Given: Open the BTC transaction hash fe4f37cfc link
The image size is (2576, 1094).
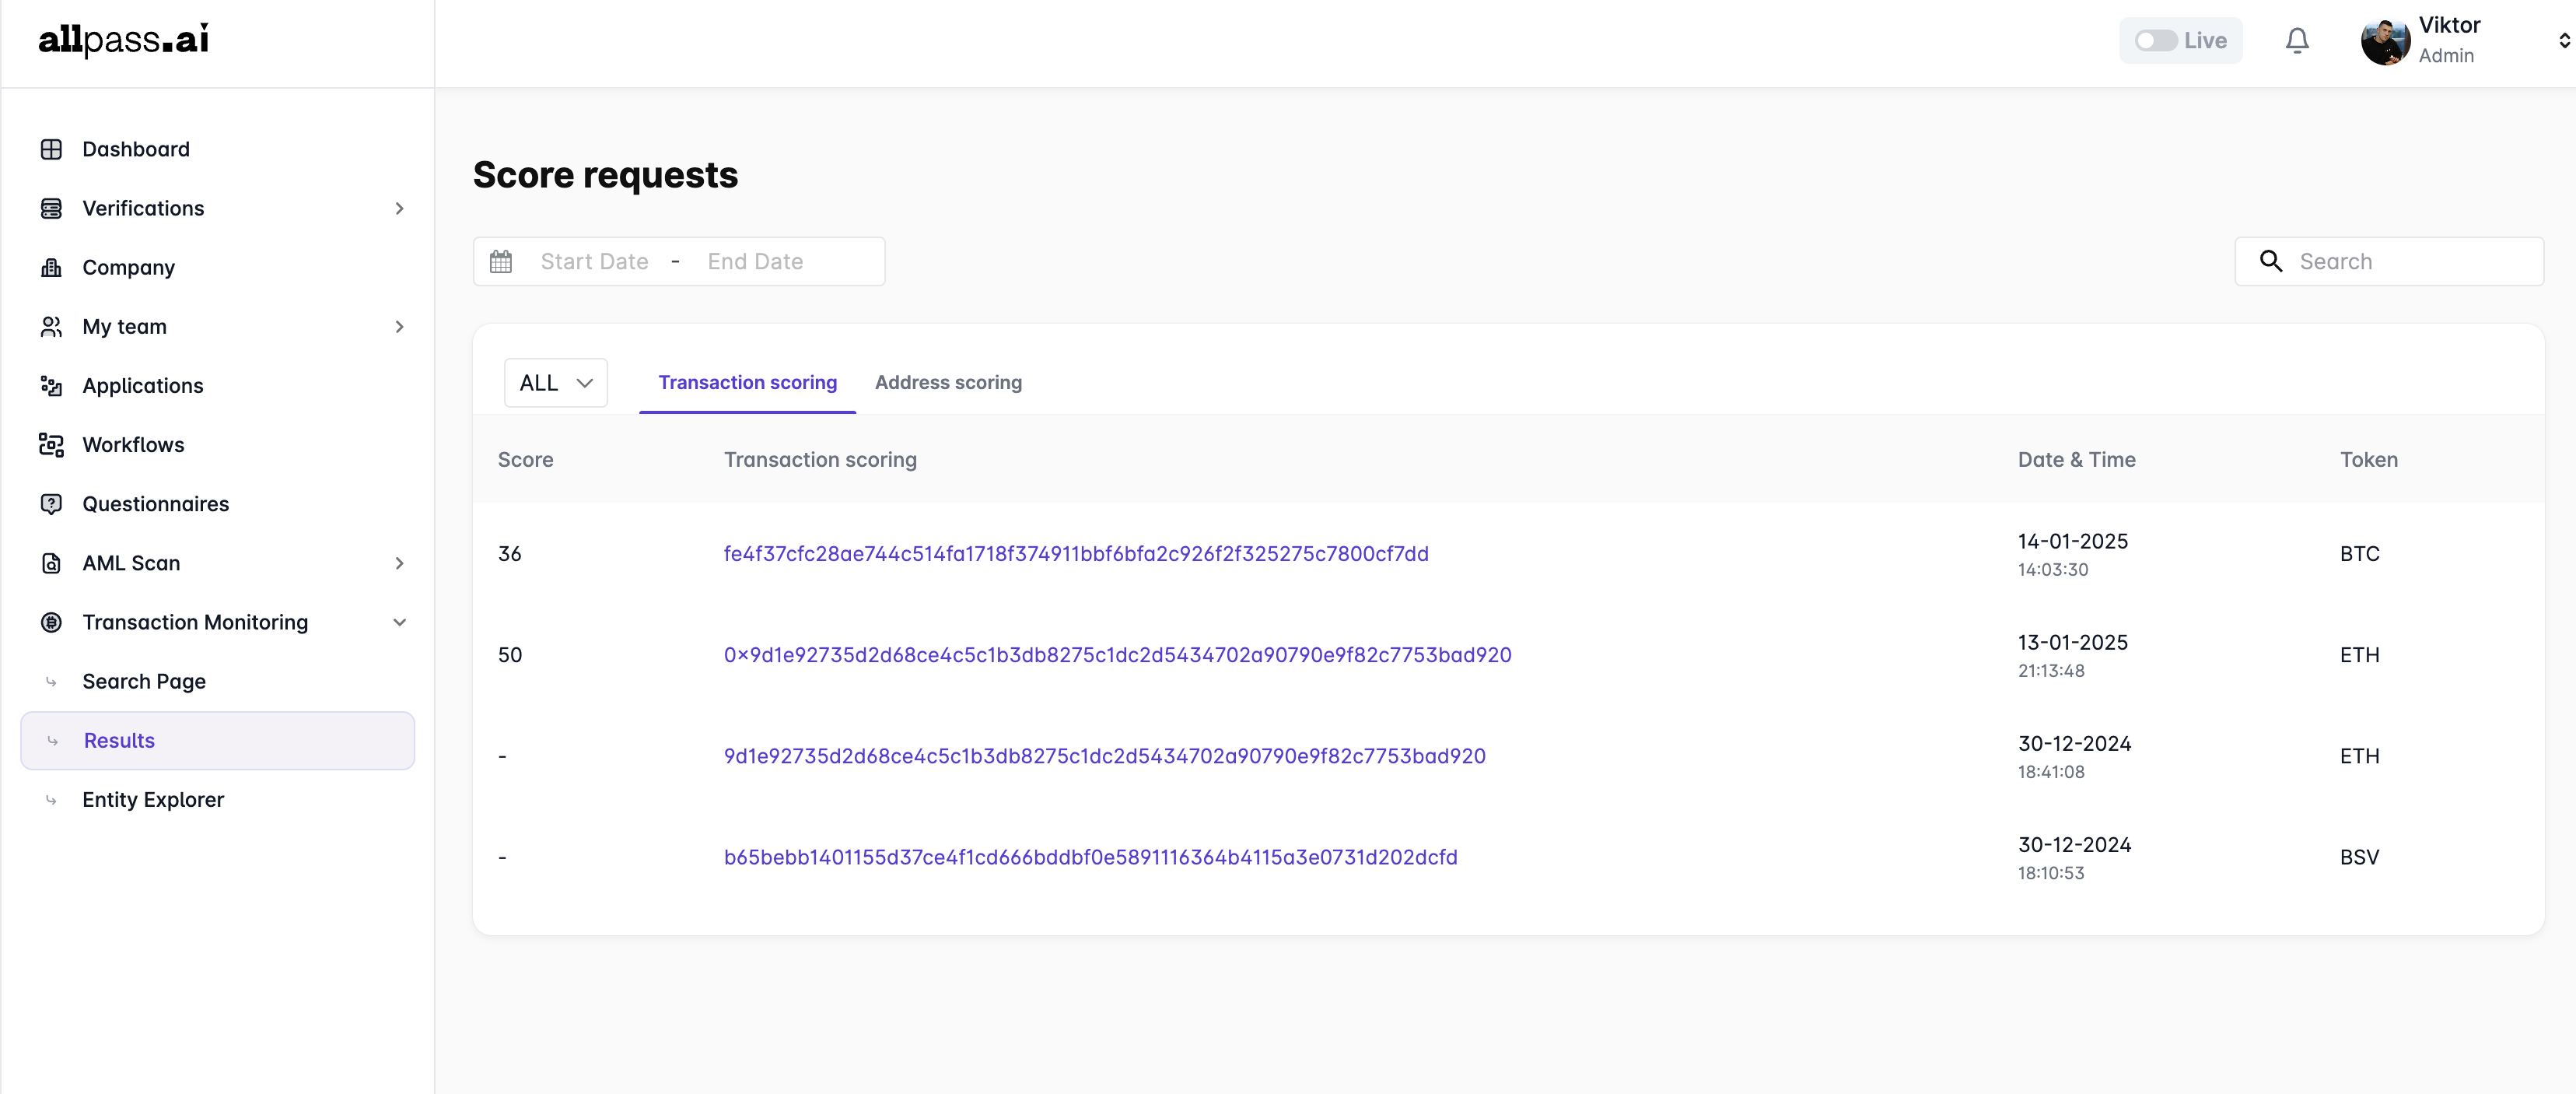Looking at the screenshot, I should tap(1075, 553).
